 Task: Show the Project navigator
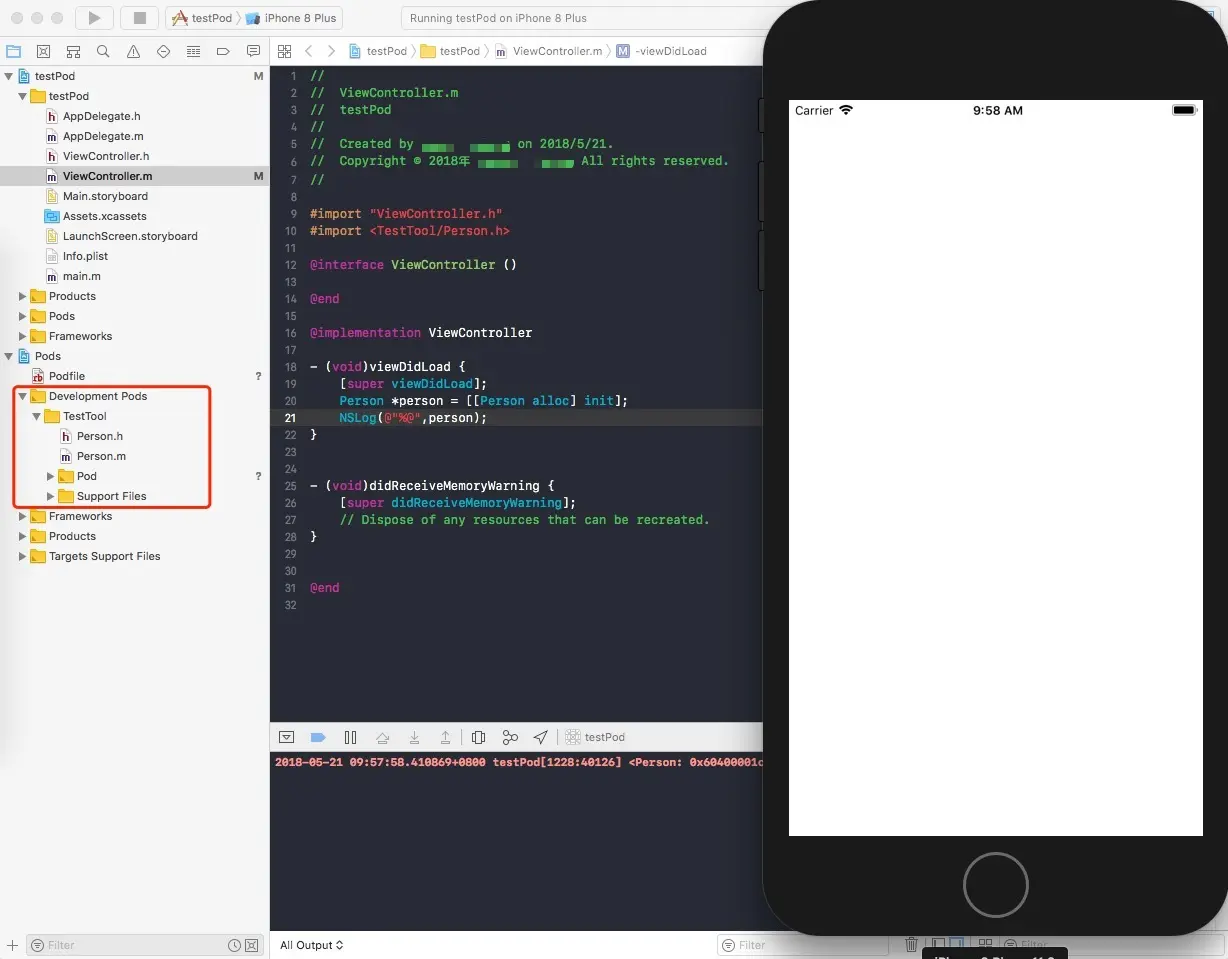point(13,51)
